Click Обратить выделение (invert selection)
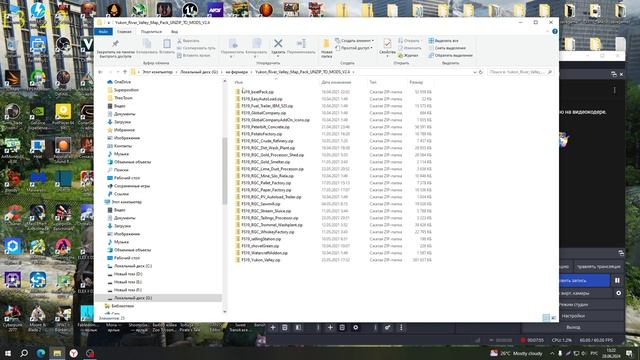Image resolution: width=640 pixels, height=360 pixels. tap(451, 55)
